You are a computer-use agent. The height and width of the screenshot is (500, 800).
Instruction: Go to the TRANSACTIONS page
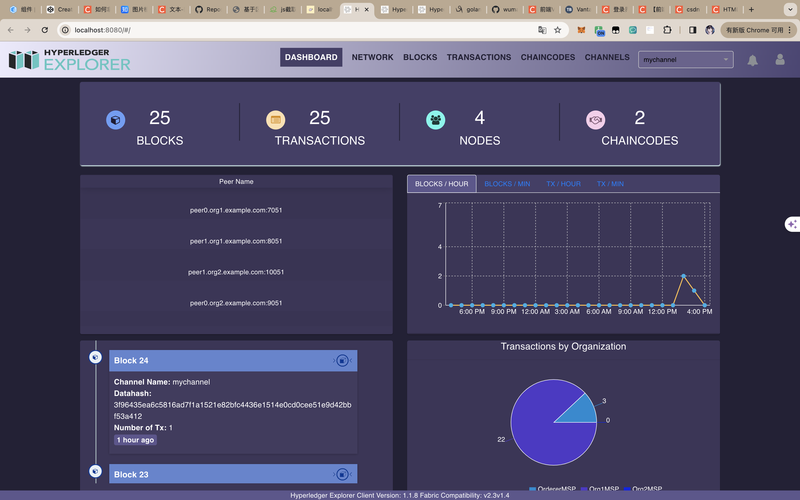[x=479, y=57]
